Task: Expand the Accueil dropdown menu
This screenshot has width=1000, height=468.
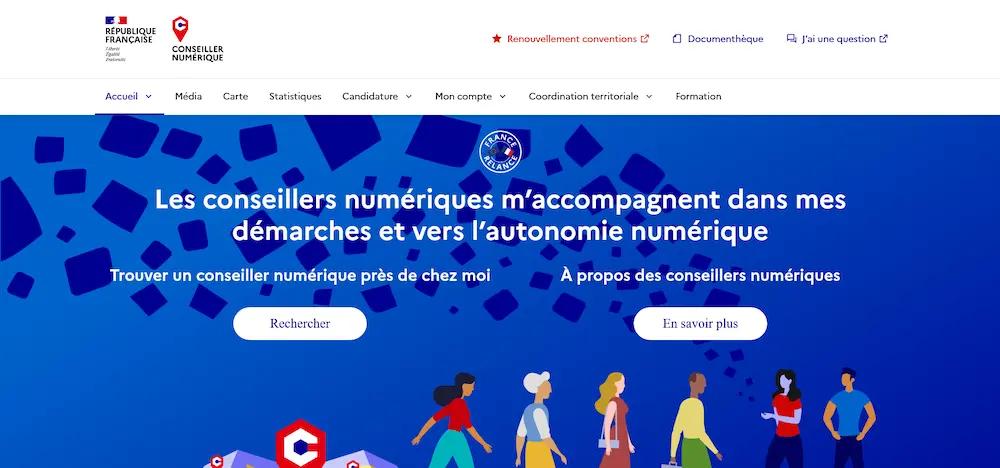Action: [x=129, y=97]
